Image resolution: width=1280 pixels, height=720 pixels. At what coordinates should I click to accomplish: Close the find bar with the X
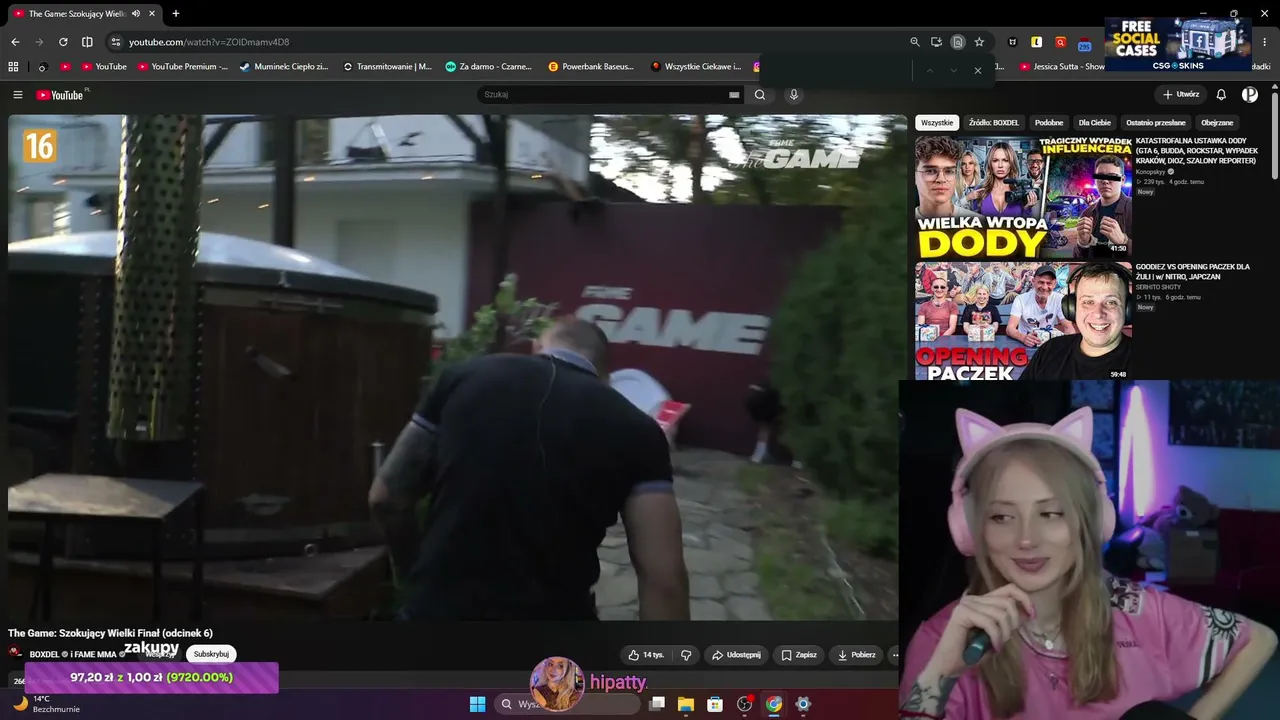[x=977, y=70]
